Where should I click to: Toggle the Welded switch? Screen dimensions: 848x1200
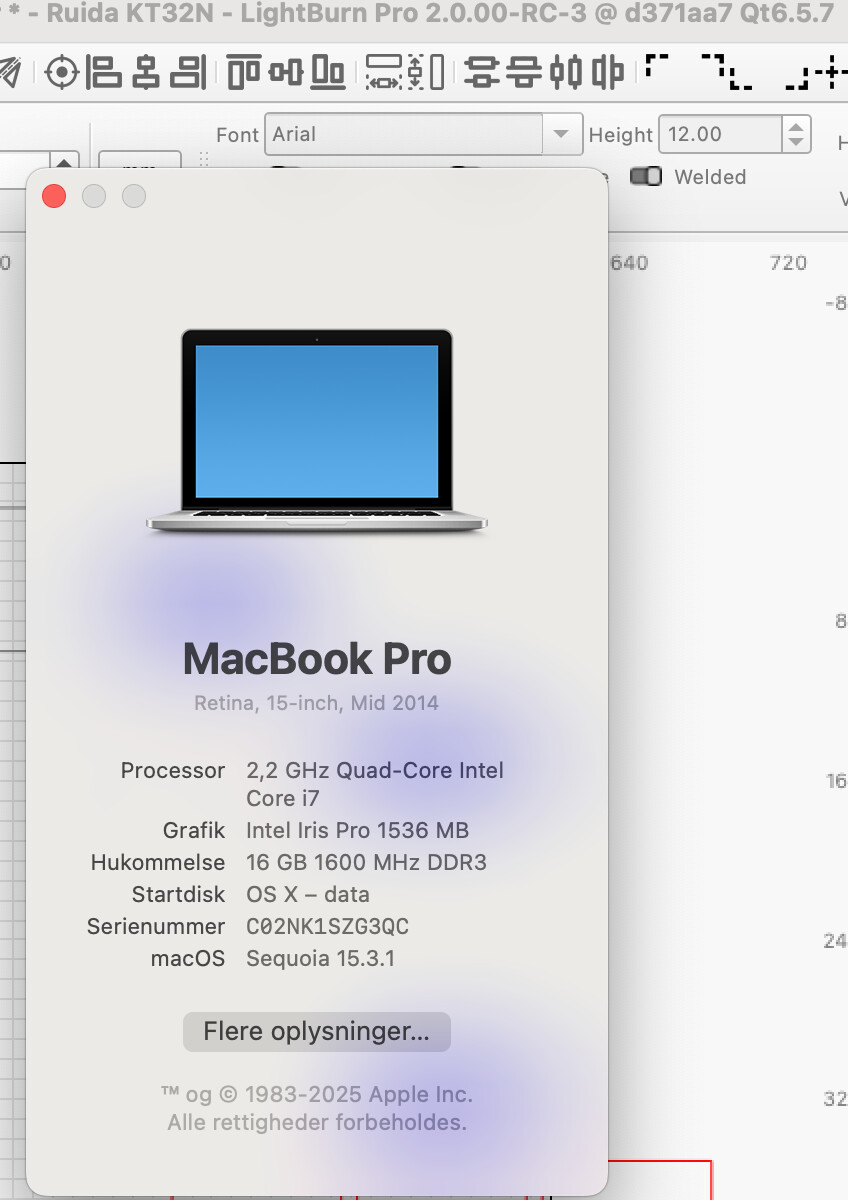646,176
